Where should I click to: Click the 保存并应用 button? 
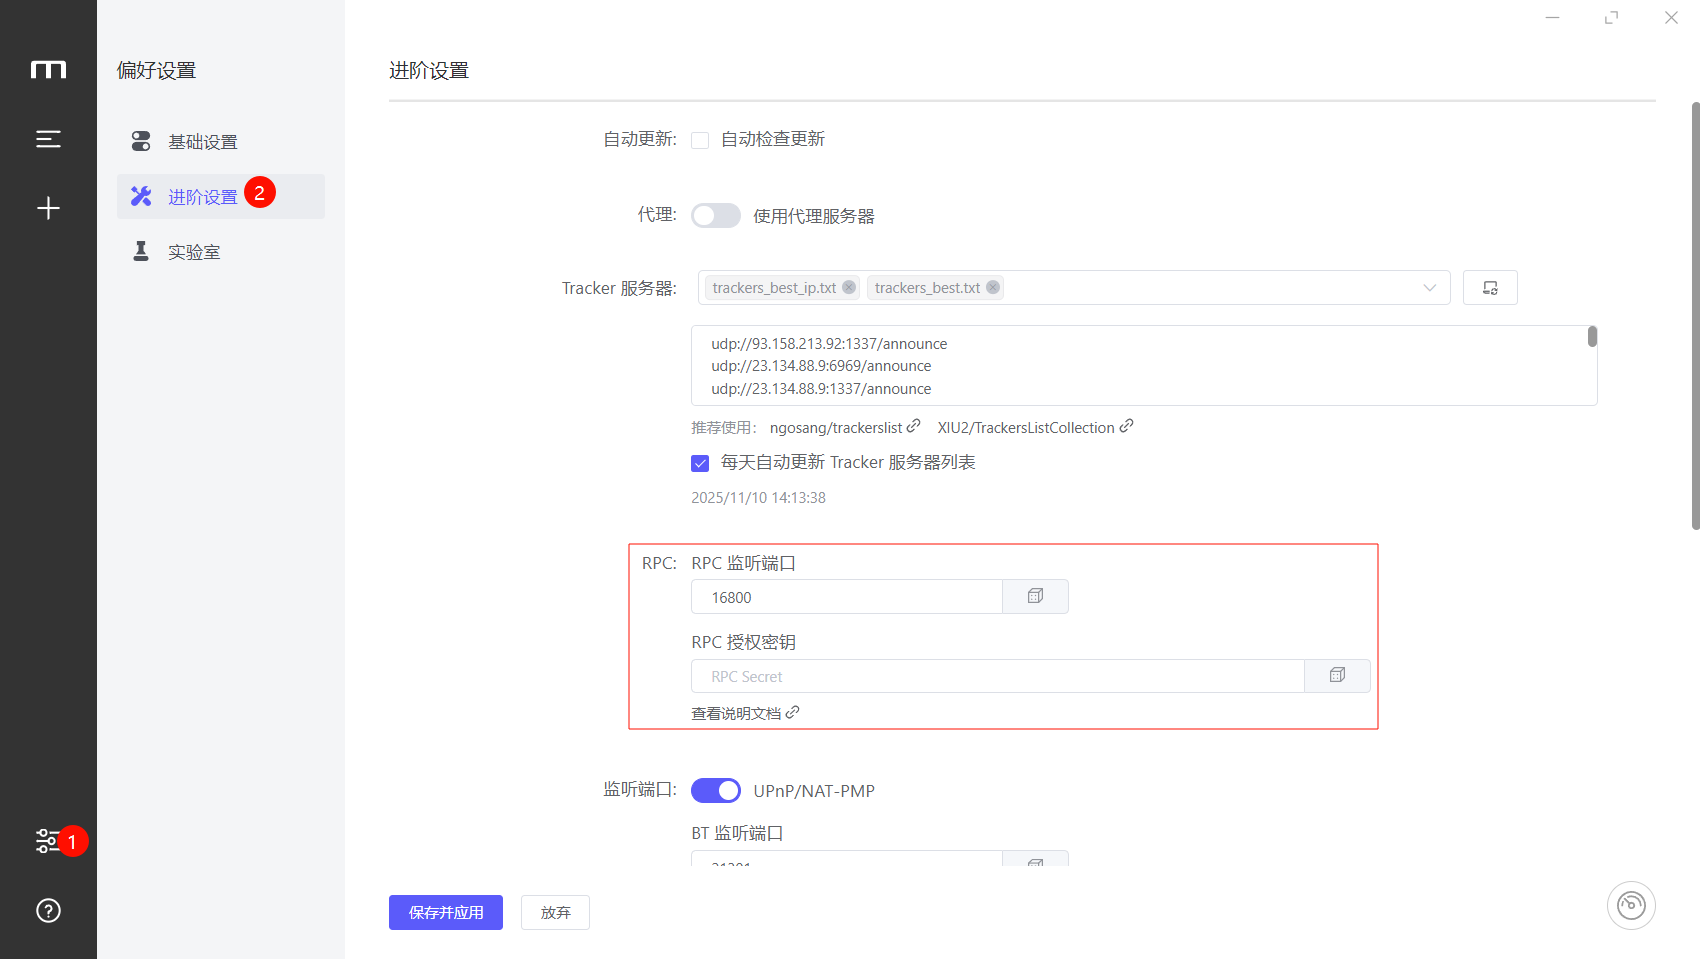click(x=445, y=912)
